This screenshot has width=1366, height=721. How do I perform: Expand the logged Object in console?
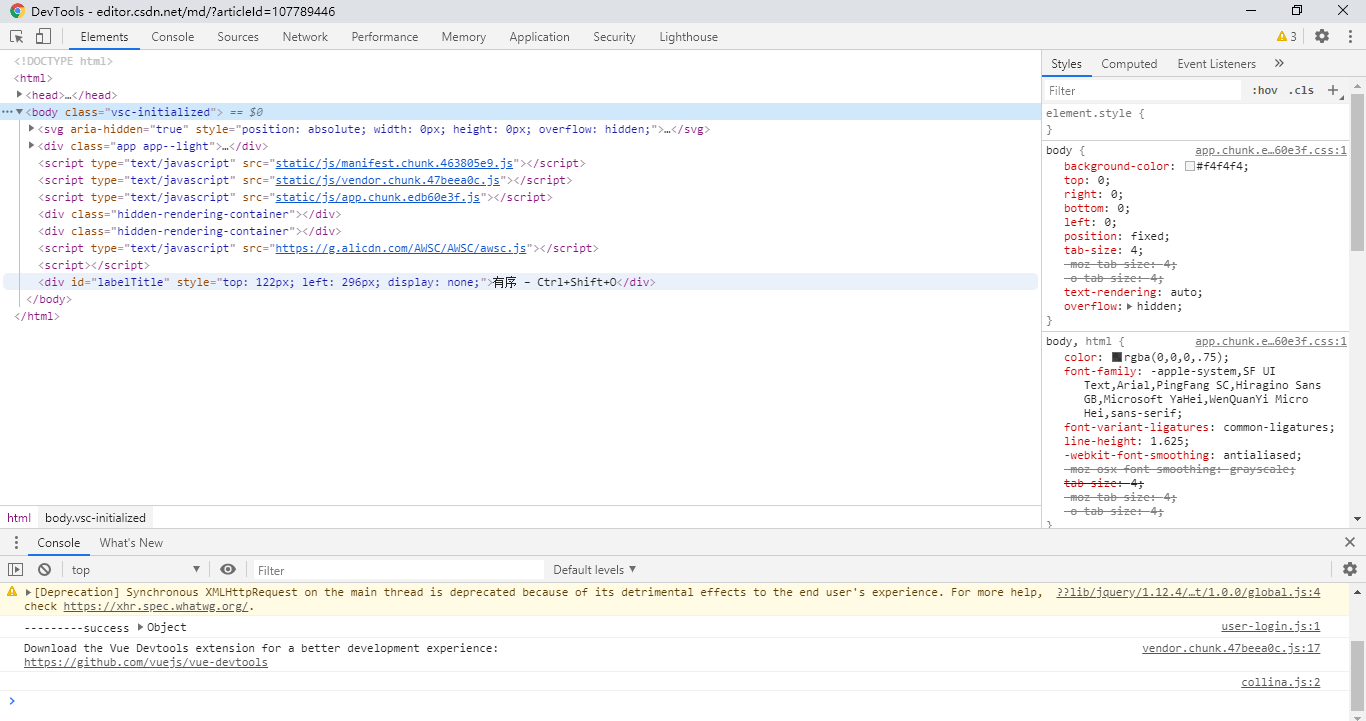tap(141, 627)
